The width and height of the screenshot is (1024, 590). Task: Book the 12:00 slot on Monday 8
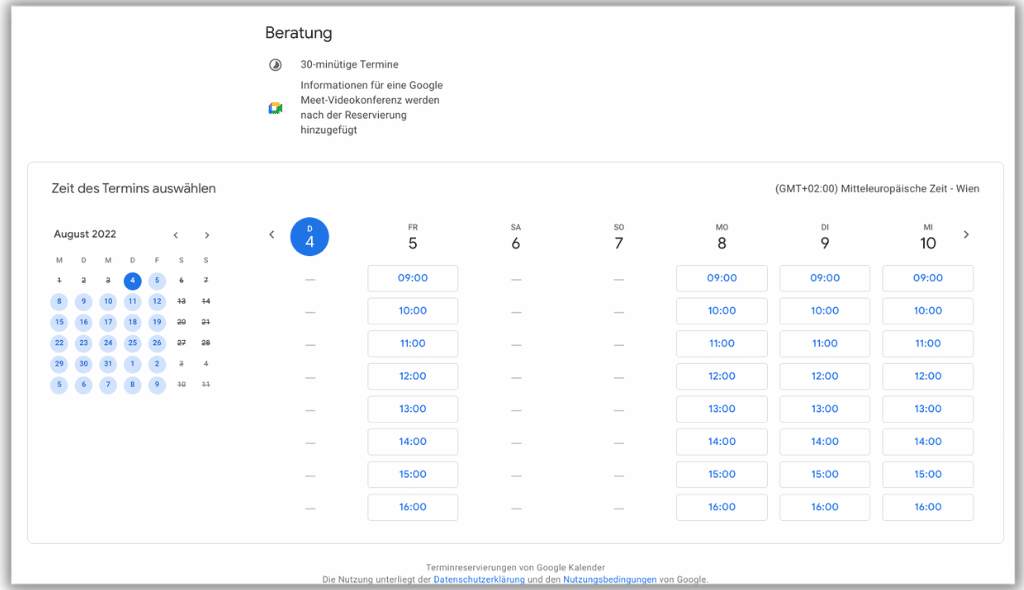721,376
